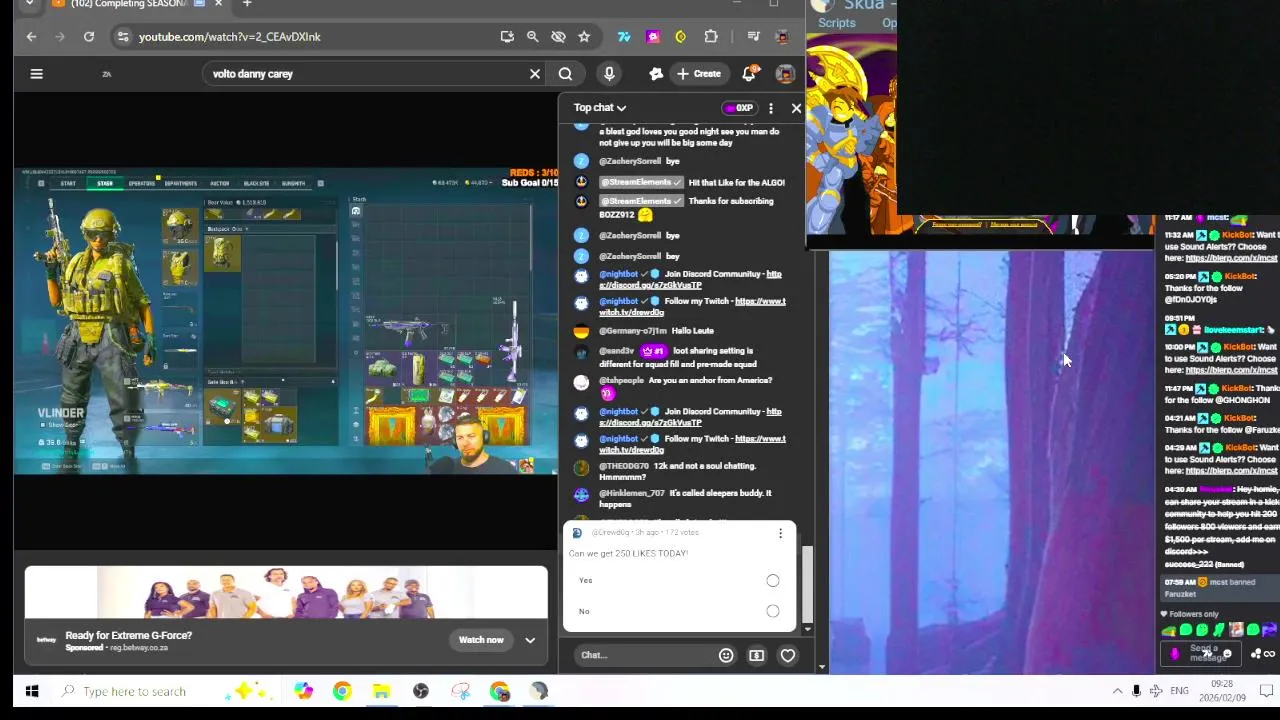Click the Betway sponsored banner image

[286, 594]
